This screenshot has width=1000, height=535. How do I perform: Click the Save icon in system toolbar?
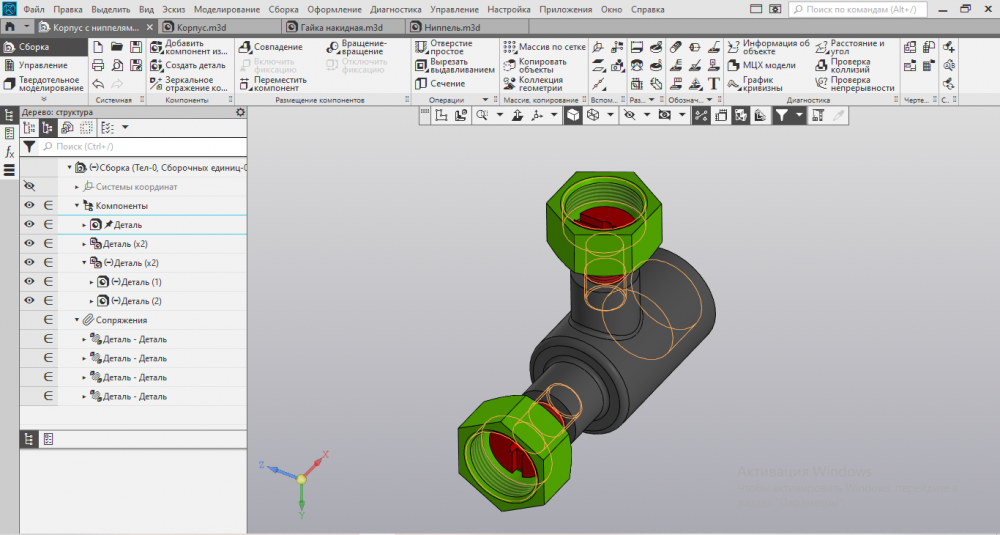coord(135,47)
